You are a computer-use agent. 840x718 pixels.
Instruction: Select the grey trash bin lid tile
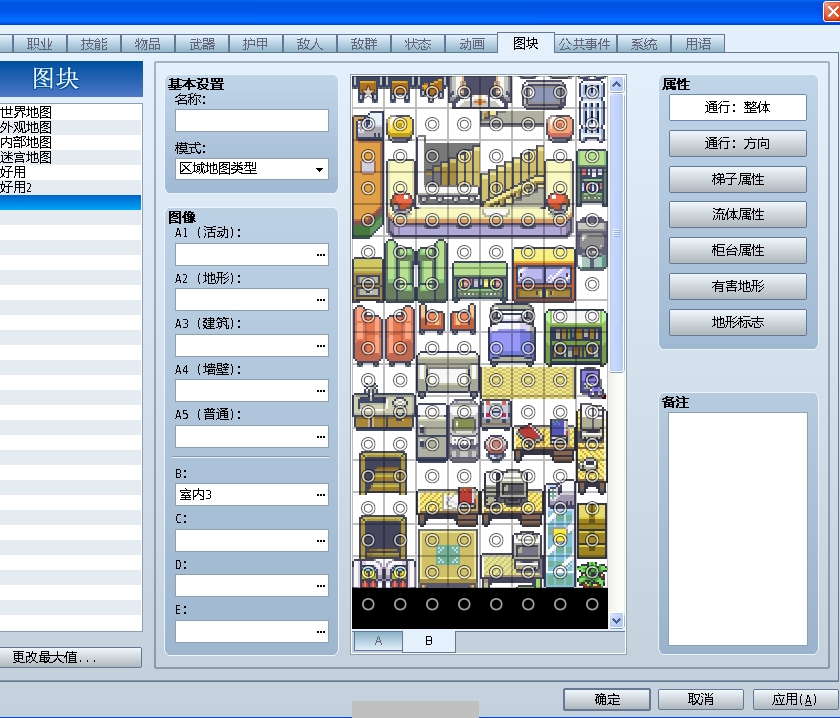592,220
